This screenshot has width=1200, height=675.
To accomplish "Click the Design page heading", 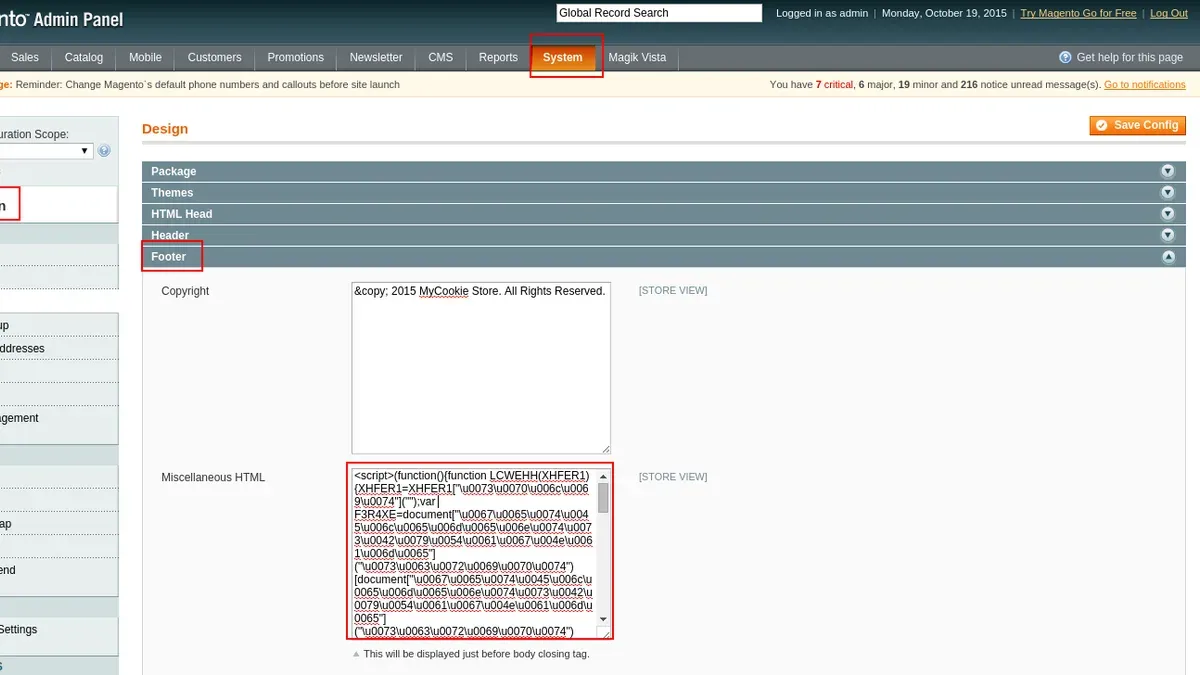I will [165, 128].
